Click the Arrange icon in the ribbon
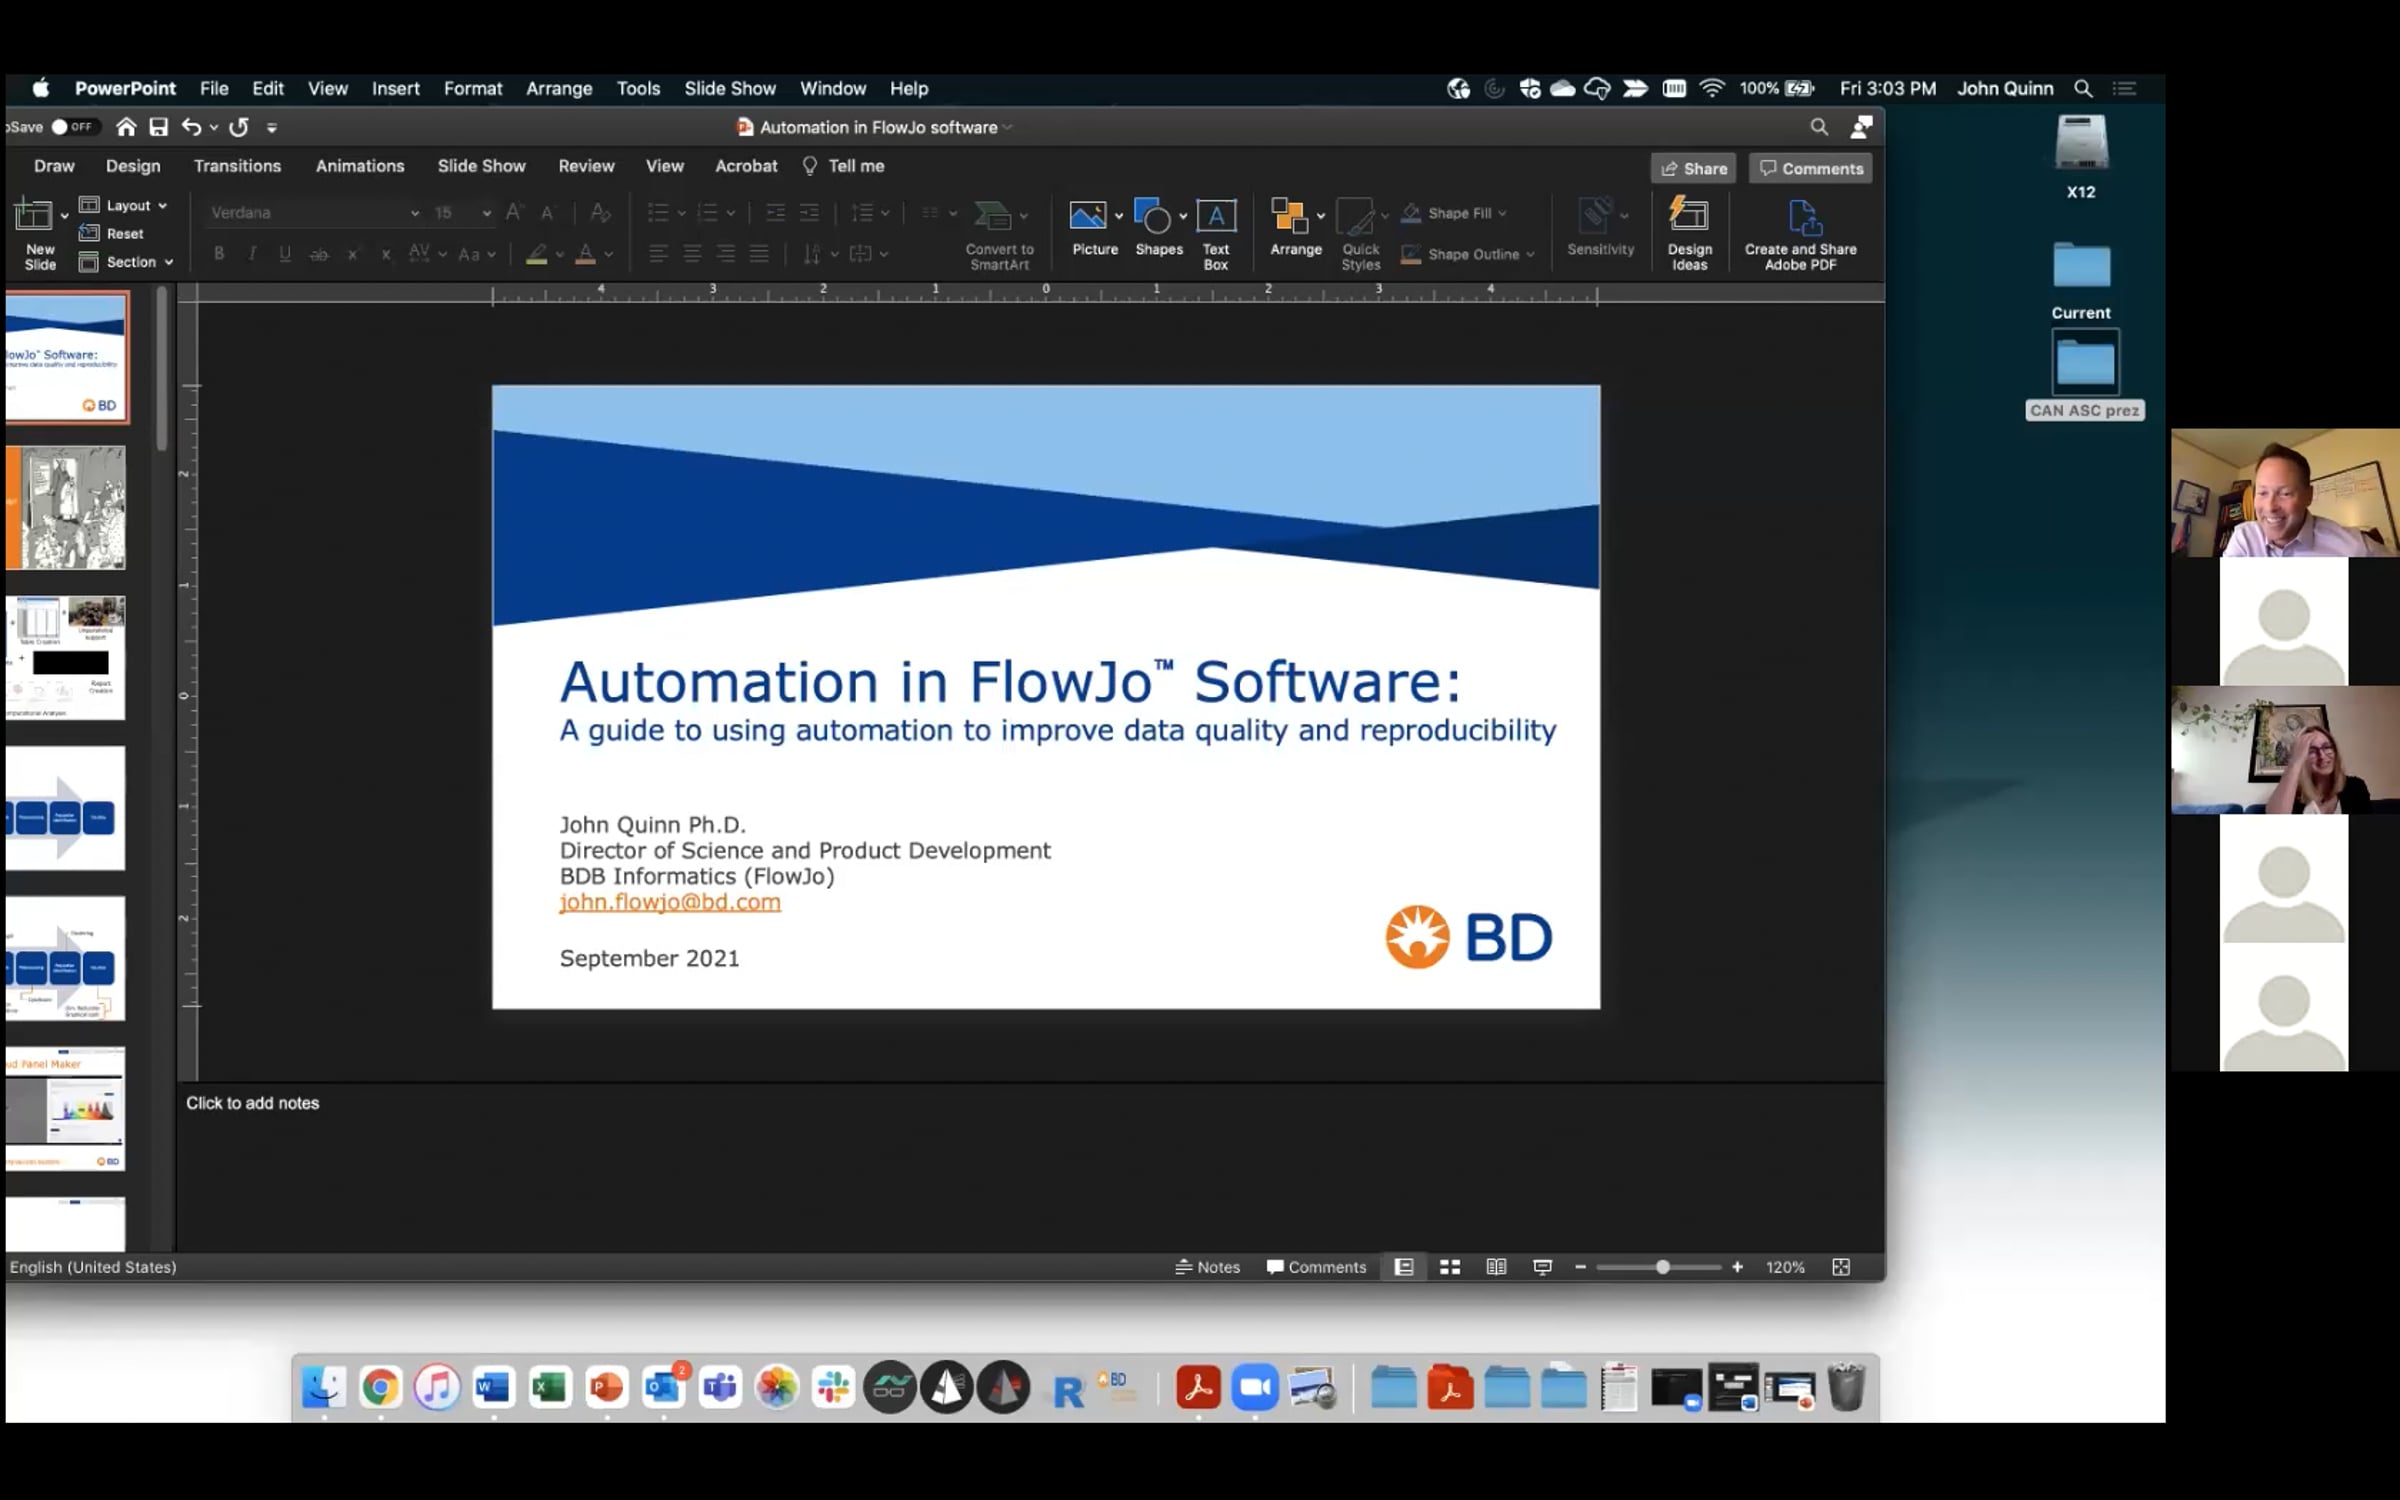The height and width of the screenshot is (1500, 2400). point(1289,215)
